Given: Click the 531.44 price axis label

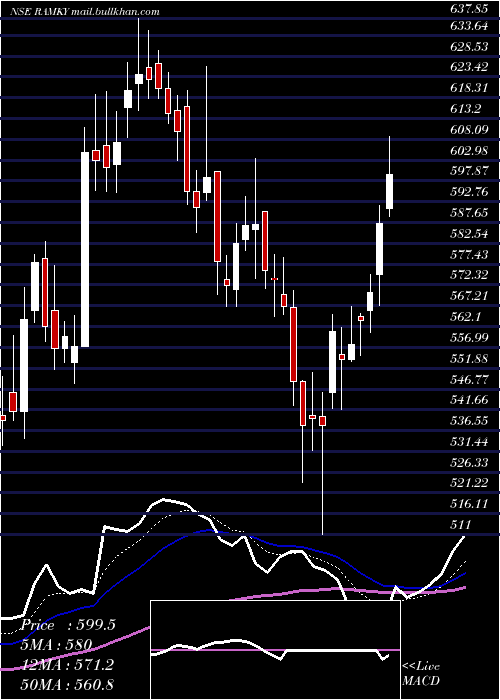Looking at the screenshot, I should tap(469, 442).
